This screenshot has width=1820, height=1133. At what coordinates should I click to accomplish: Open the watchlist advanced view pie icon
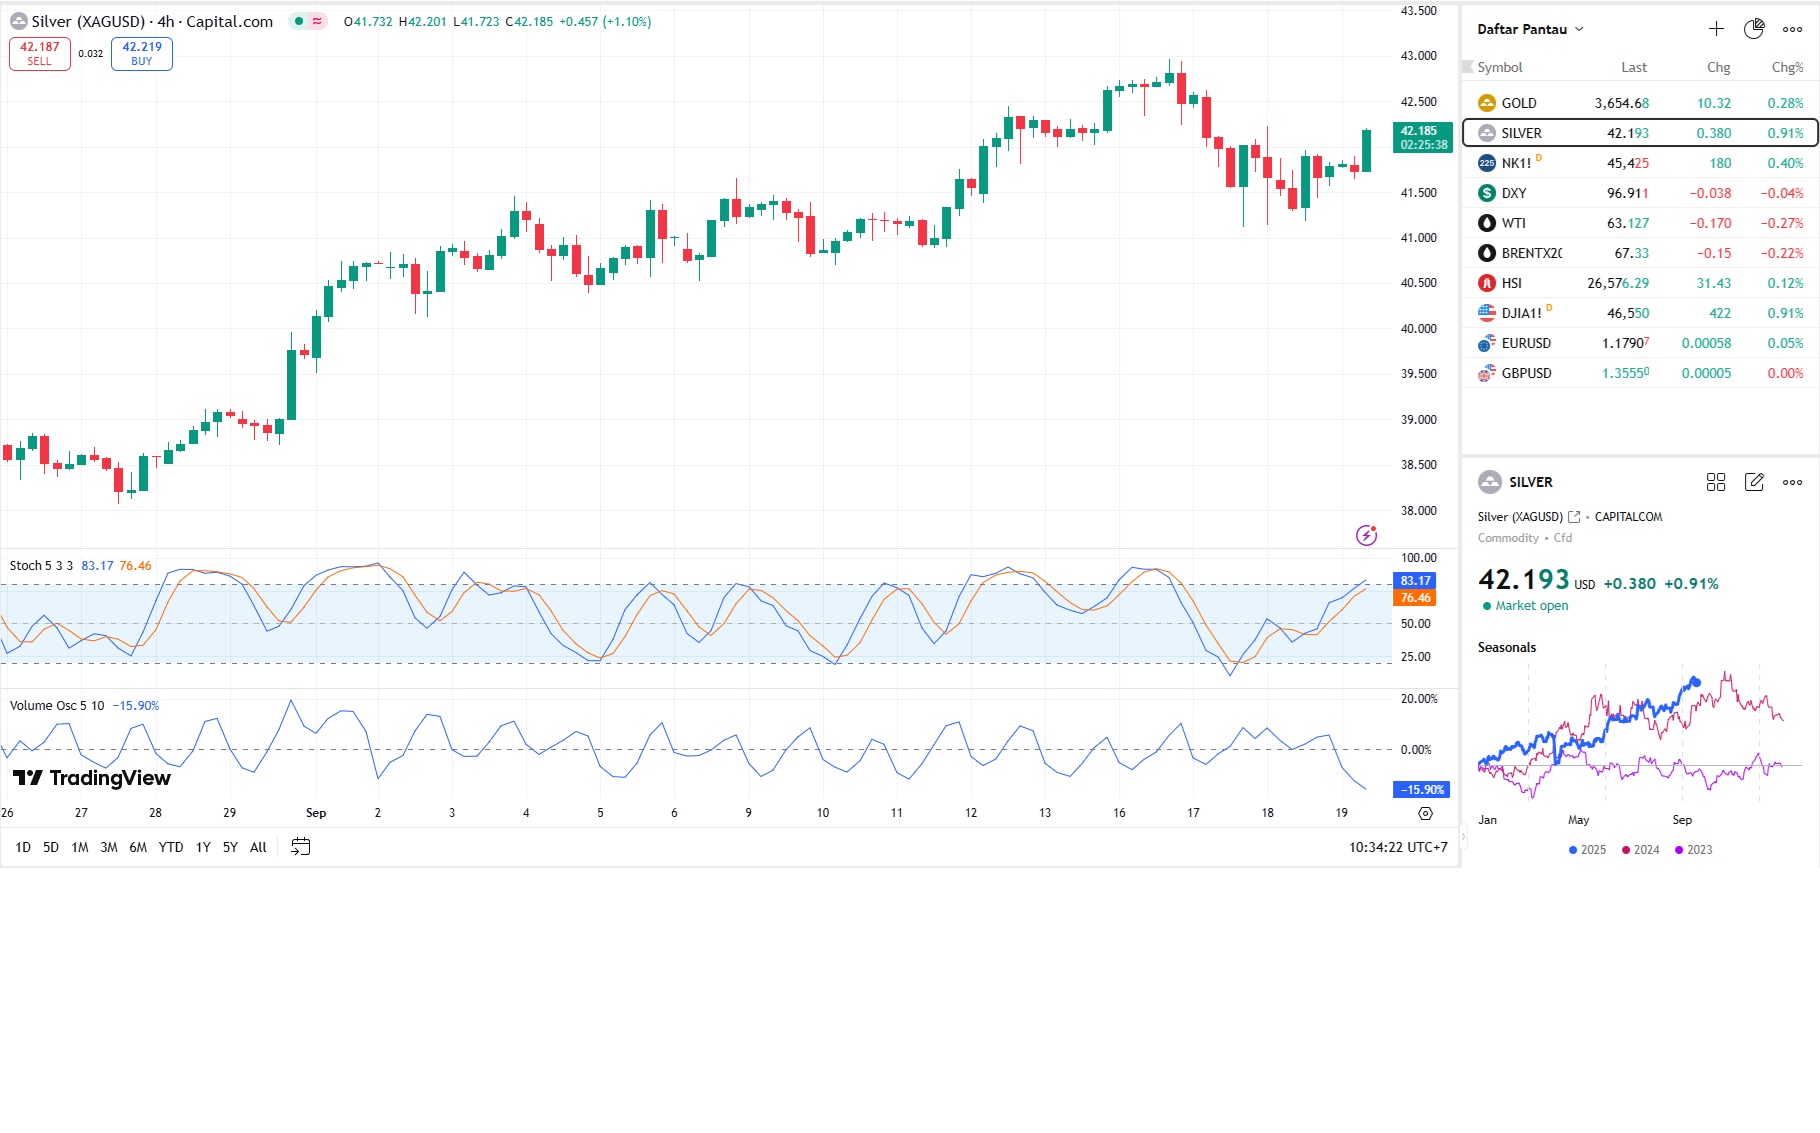point(1754,29)
